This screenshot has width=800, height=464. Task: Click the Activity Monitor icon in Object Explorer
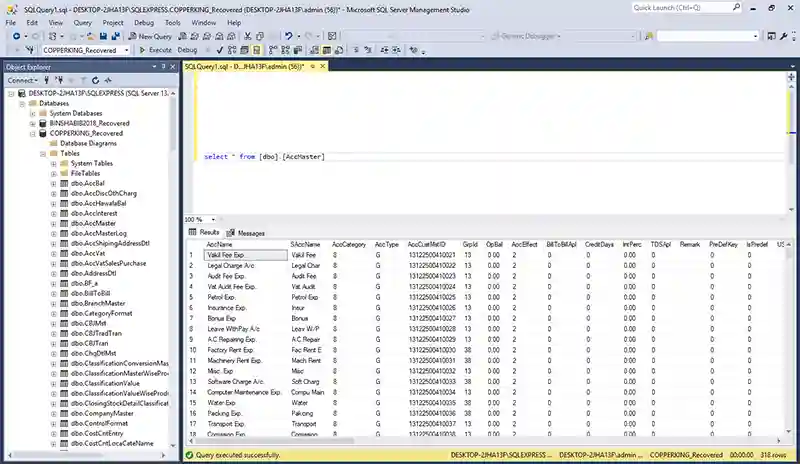point(108,80)
